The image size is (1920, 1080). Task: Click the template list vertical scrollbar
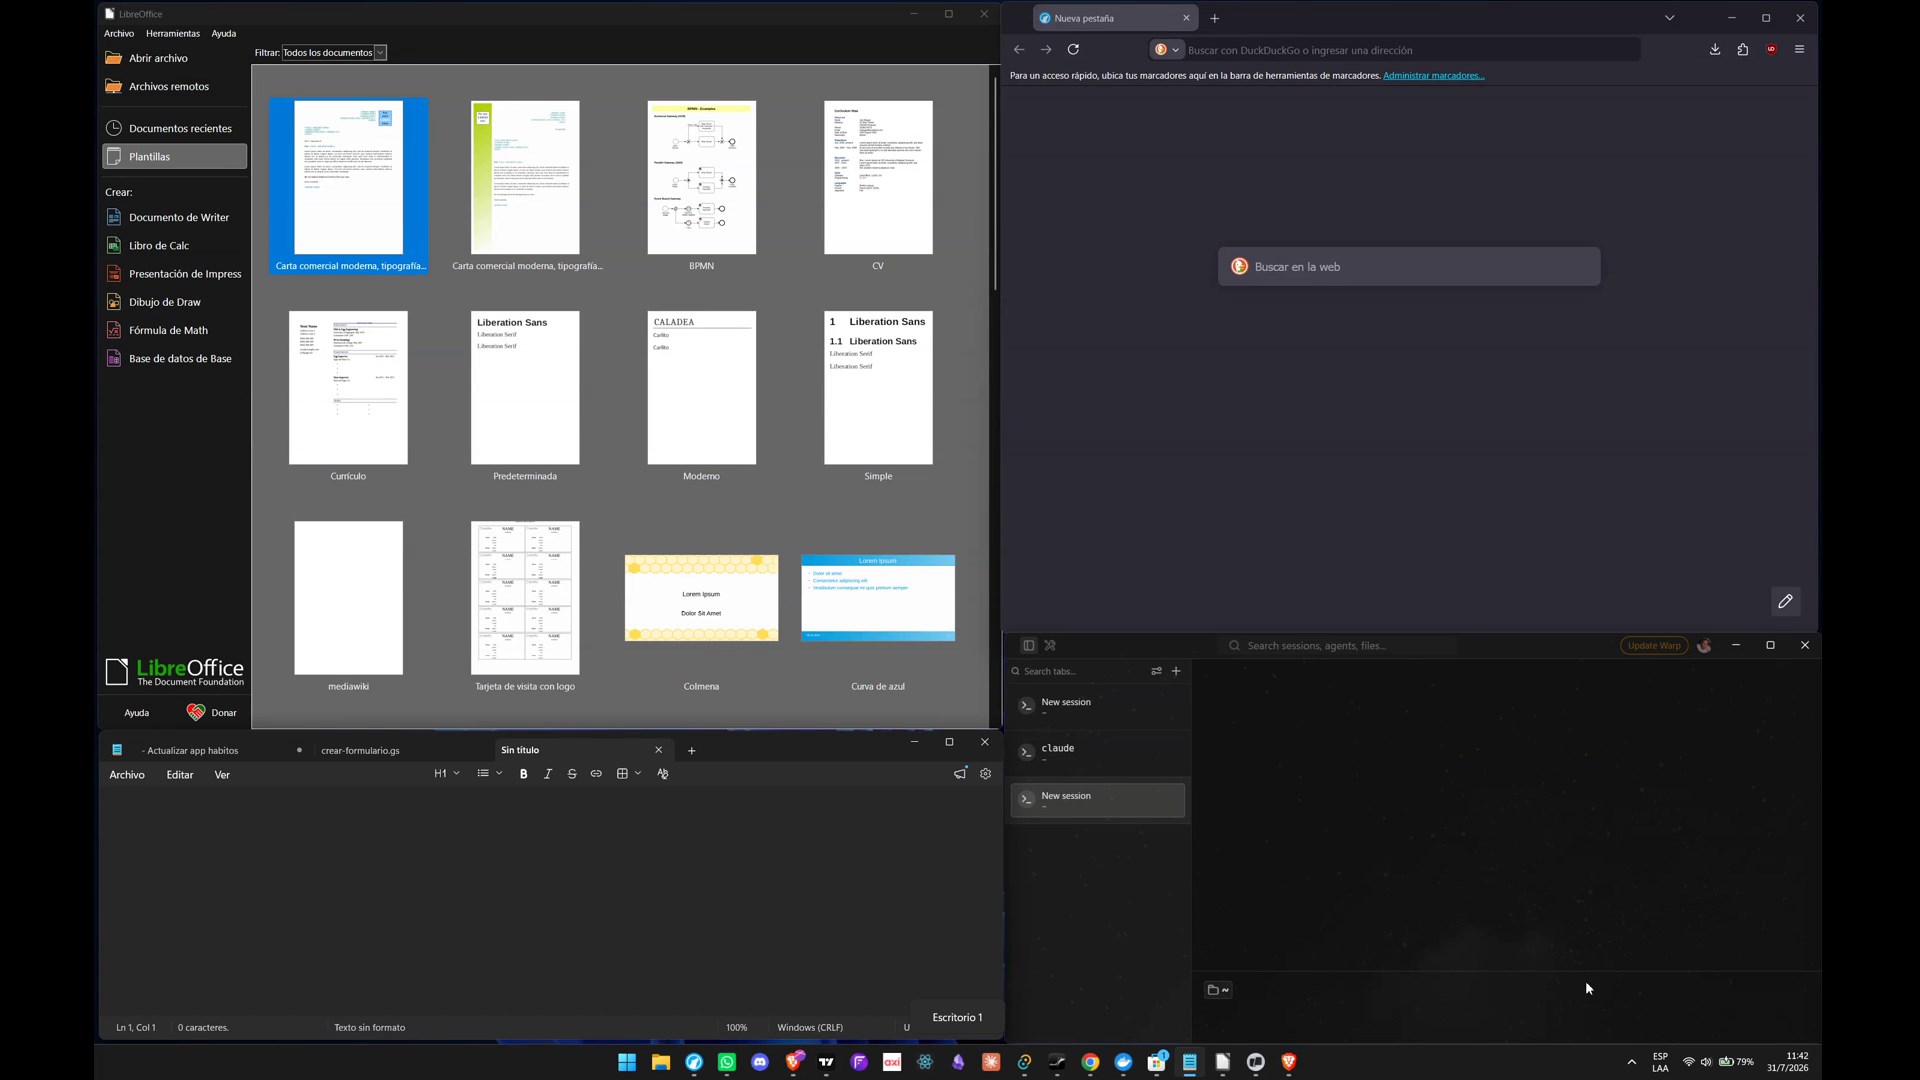[995, 185]
